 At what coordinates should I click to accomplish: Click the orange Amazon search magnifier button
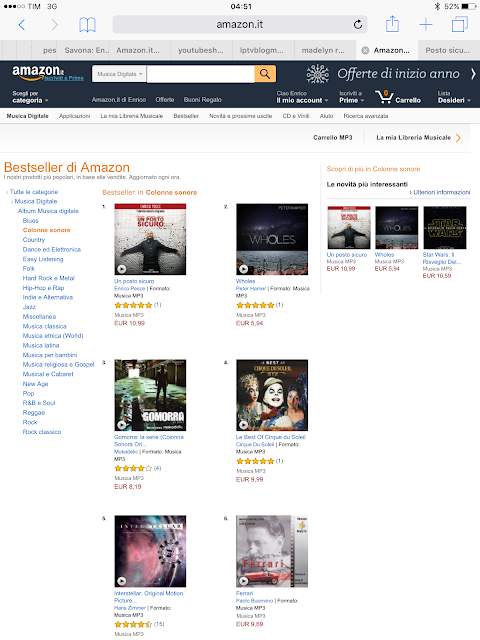click(x=265, y=74)
